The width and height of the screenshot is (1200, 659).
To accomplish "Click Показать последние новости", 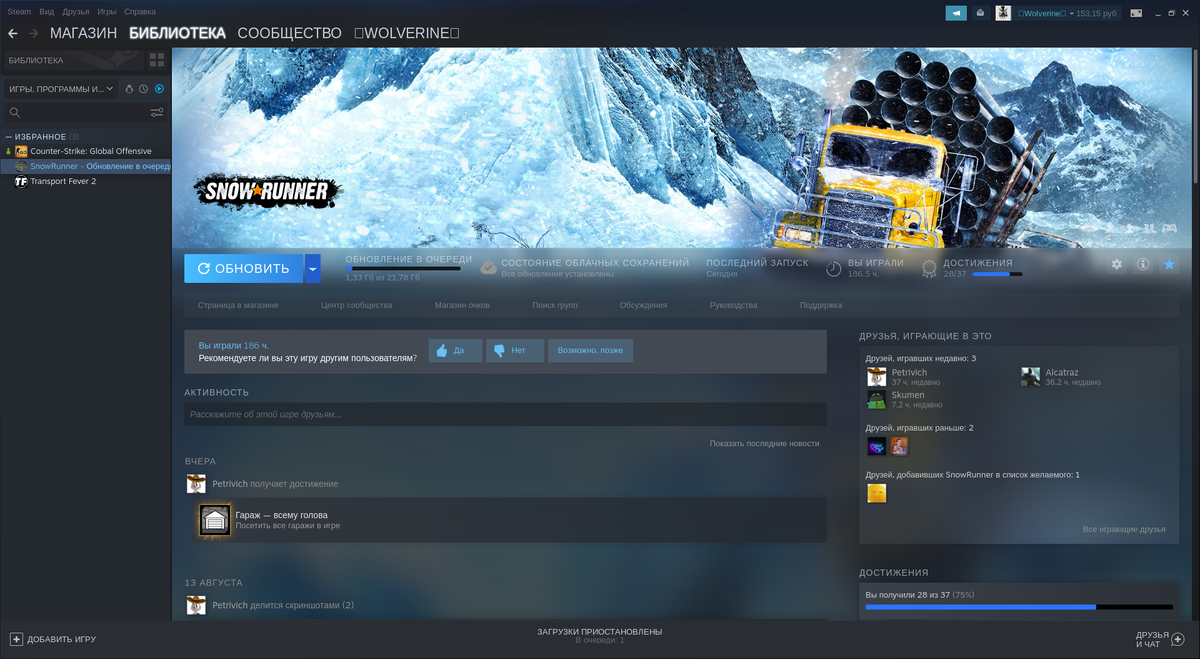I will point(764,443).
